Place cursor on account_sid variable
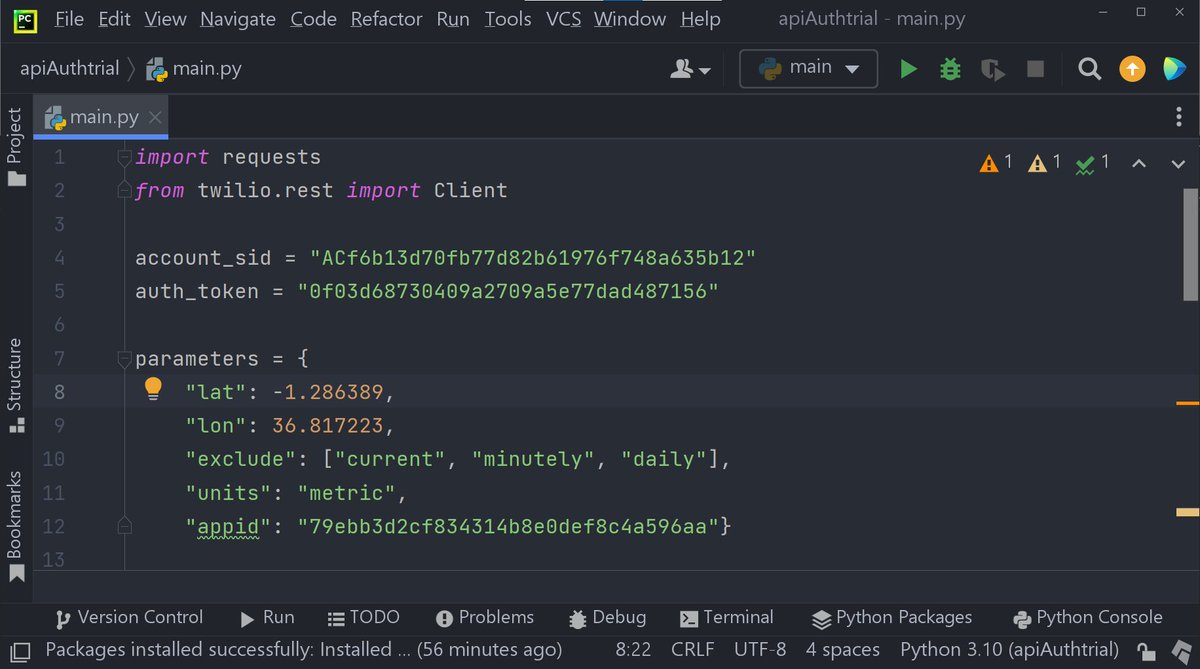 click(x=204, y=258)
